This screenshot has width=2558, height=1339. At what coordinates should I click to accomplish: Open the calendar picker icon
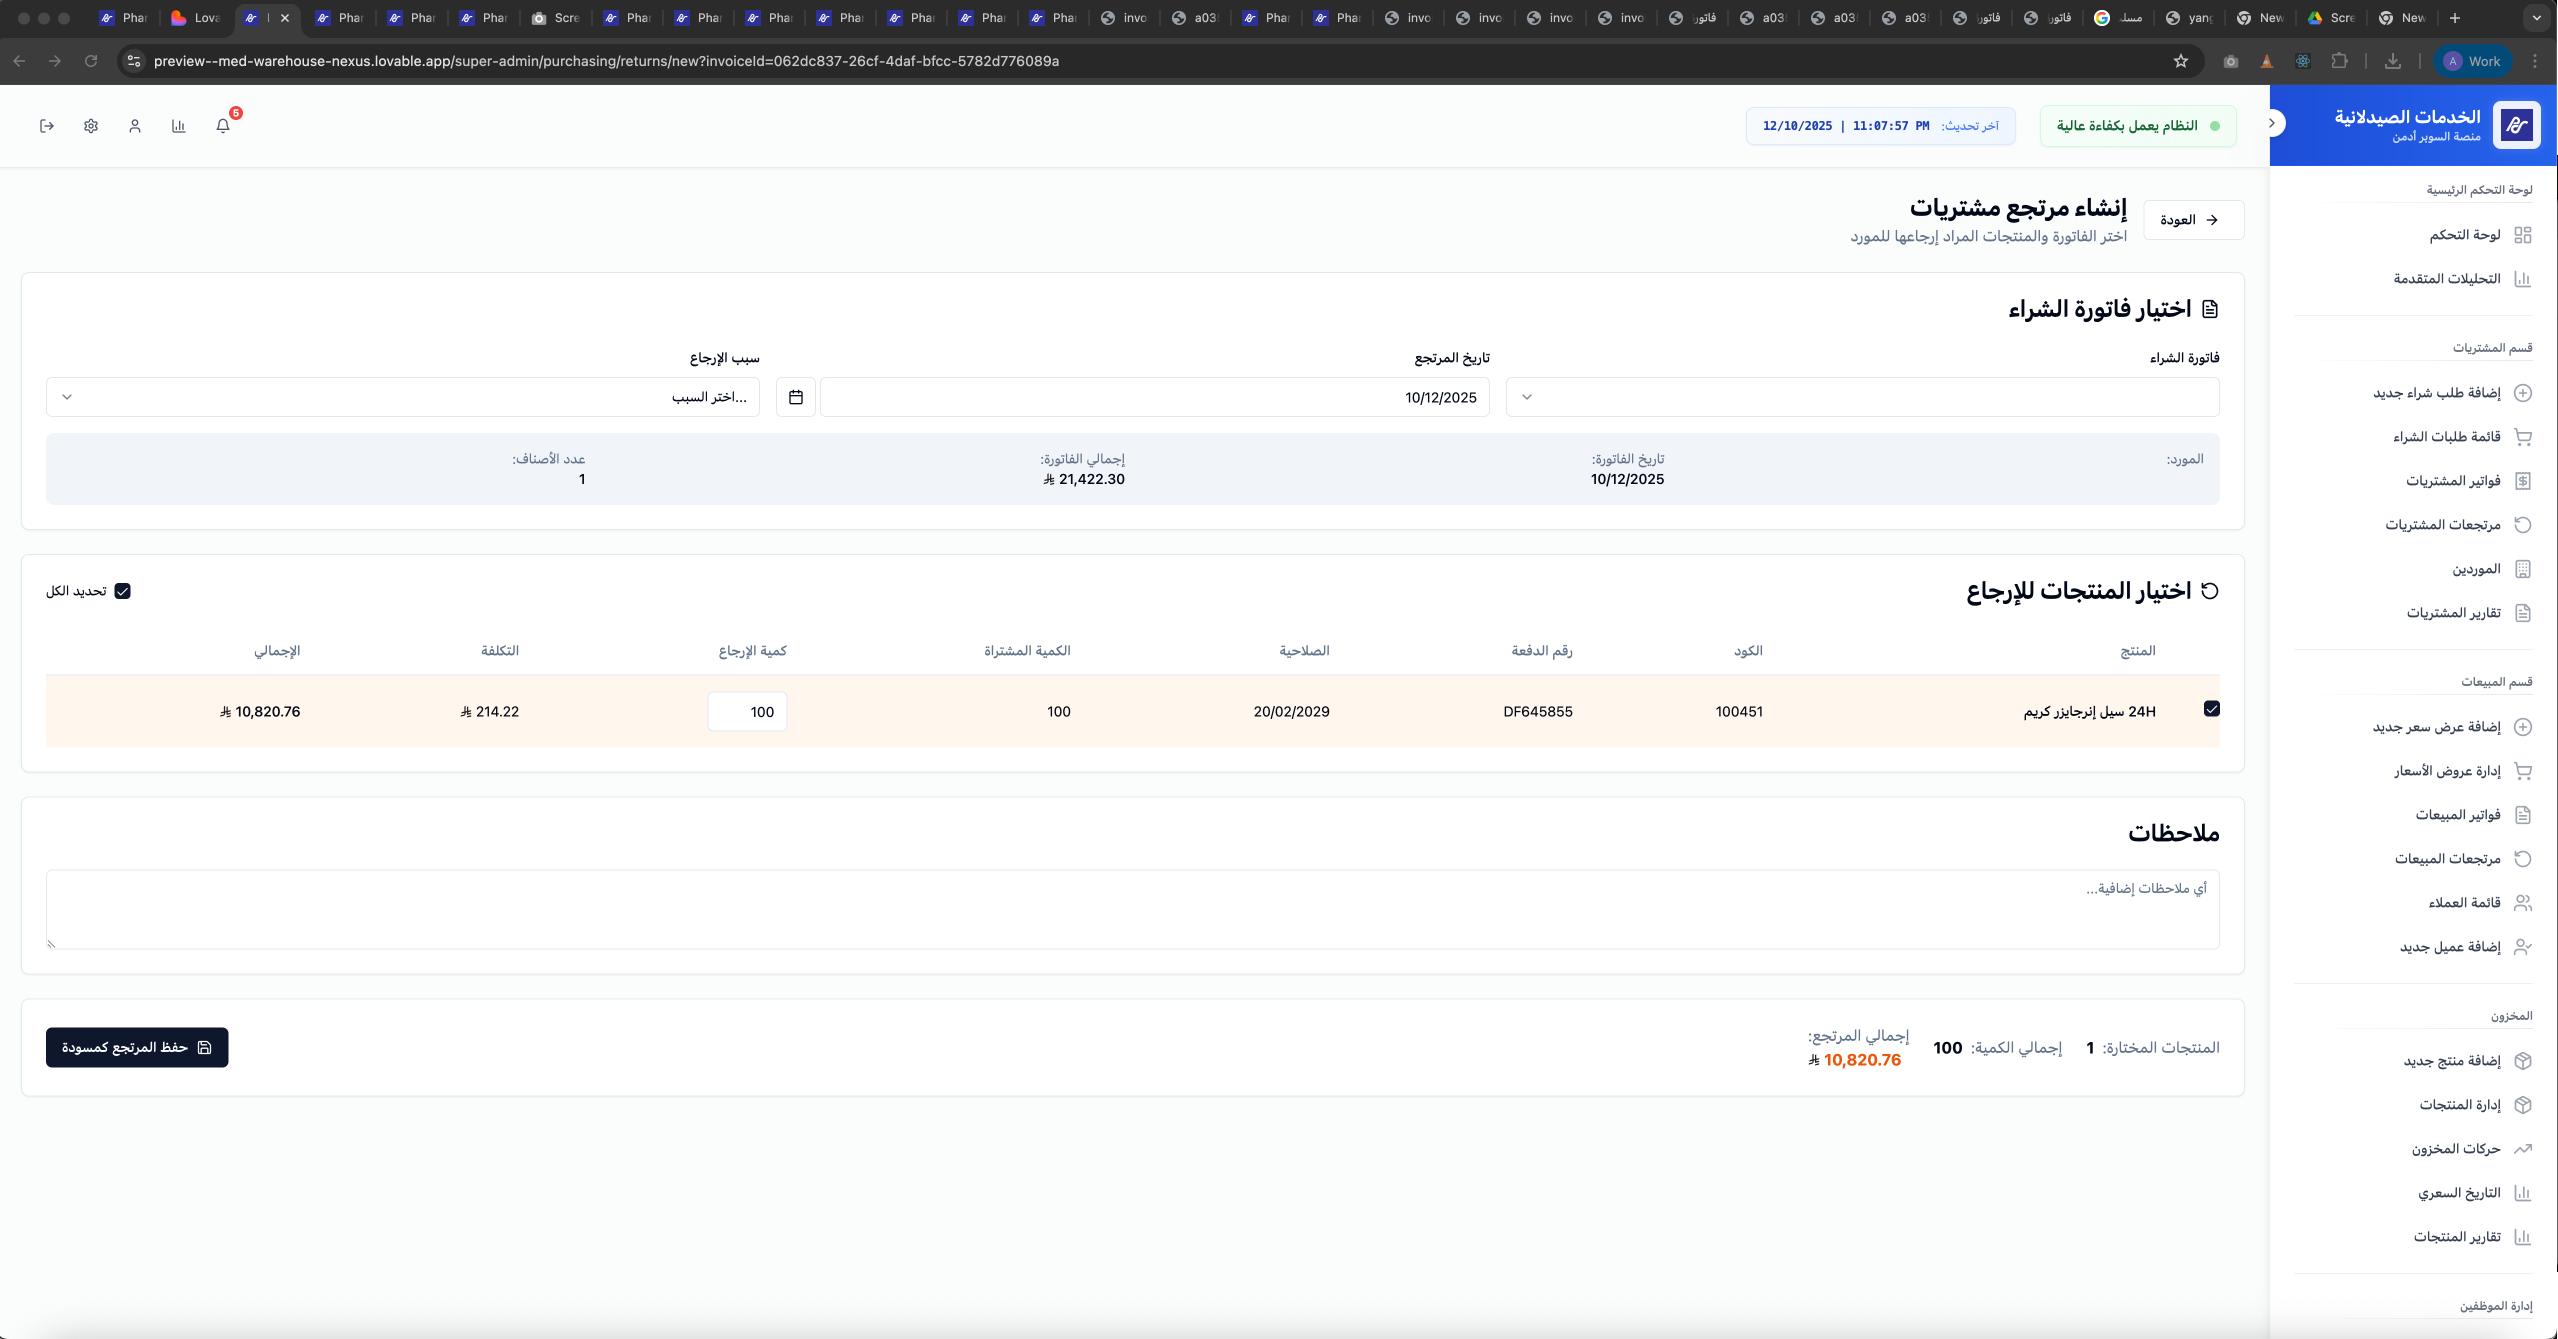[796, 397]
